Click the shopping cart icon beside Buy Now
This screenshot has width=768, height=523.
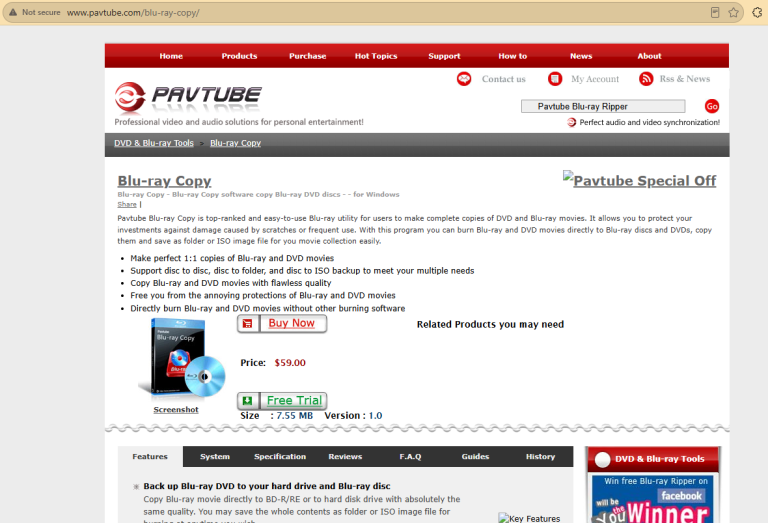248,324
